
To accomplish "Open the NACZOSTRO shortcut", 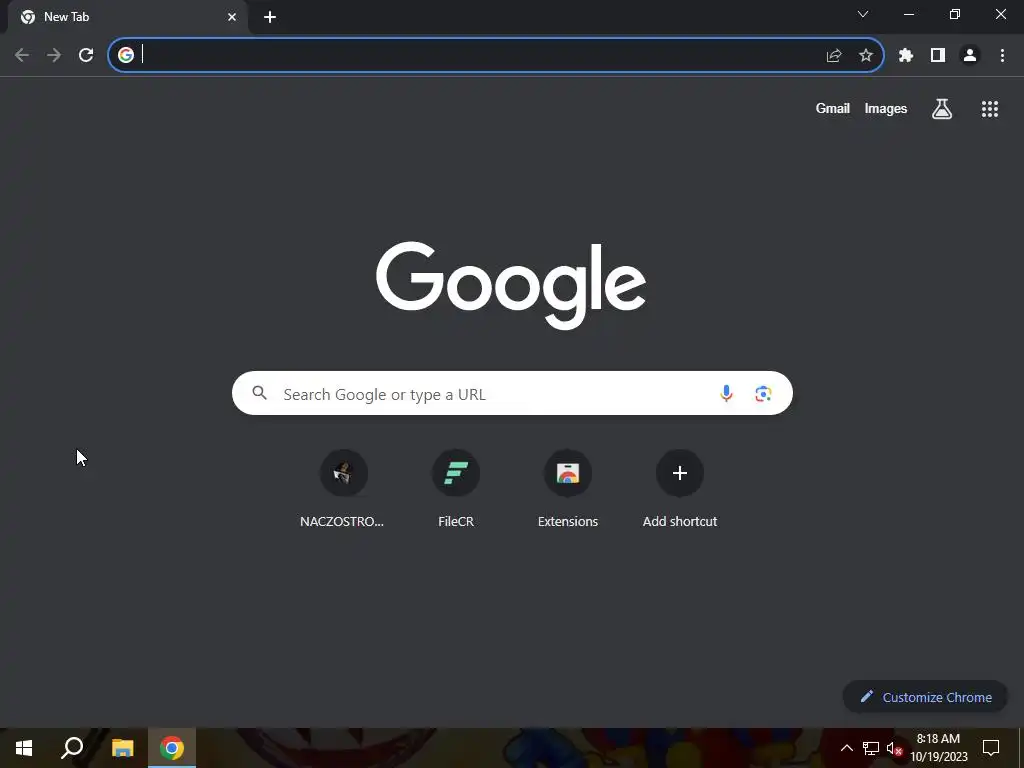I will coord(343,488).
